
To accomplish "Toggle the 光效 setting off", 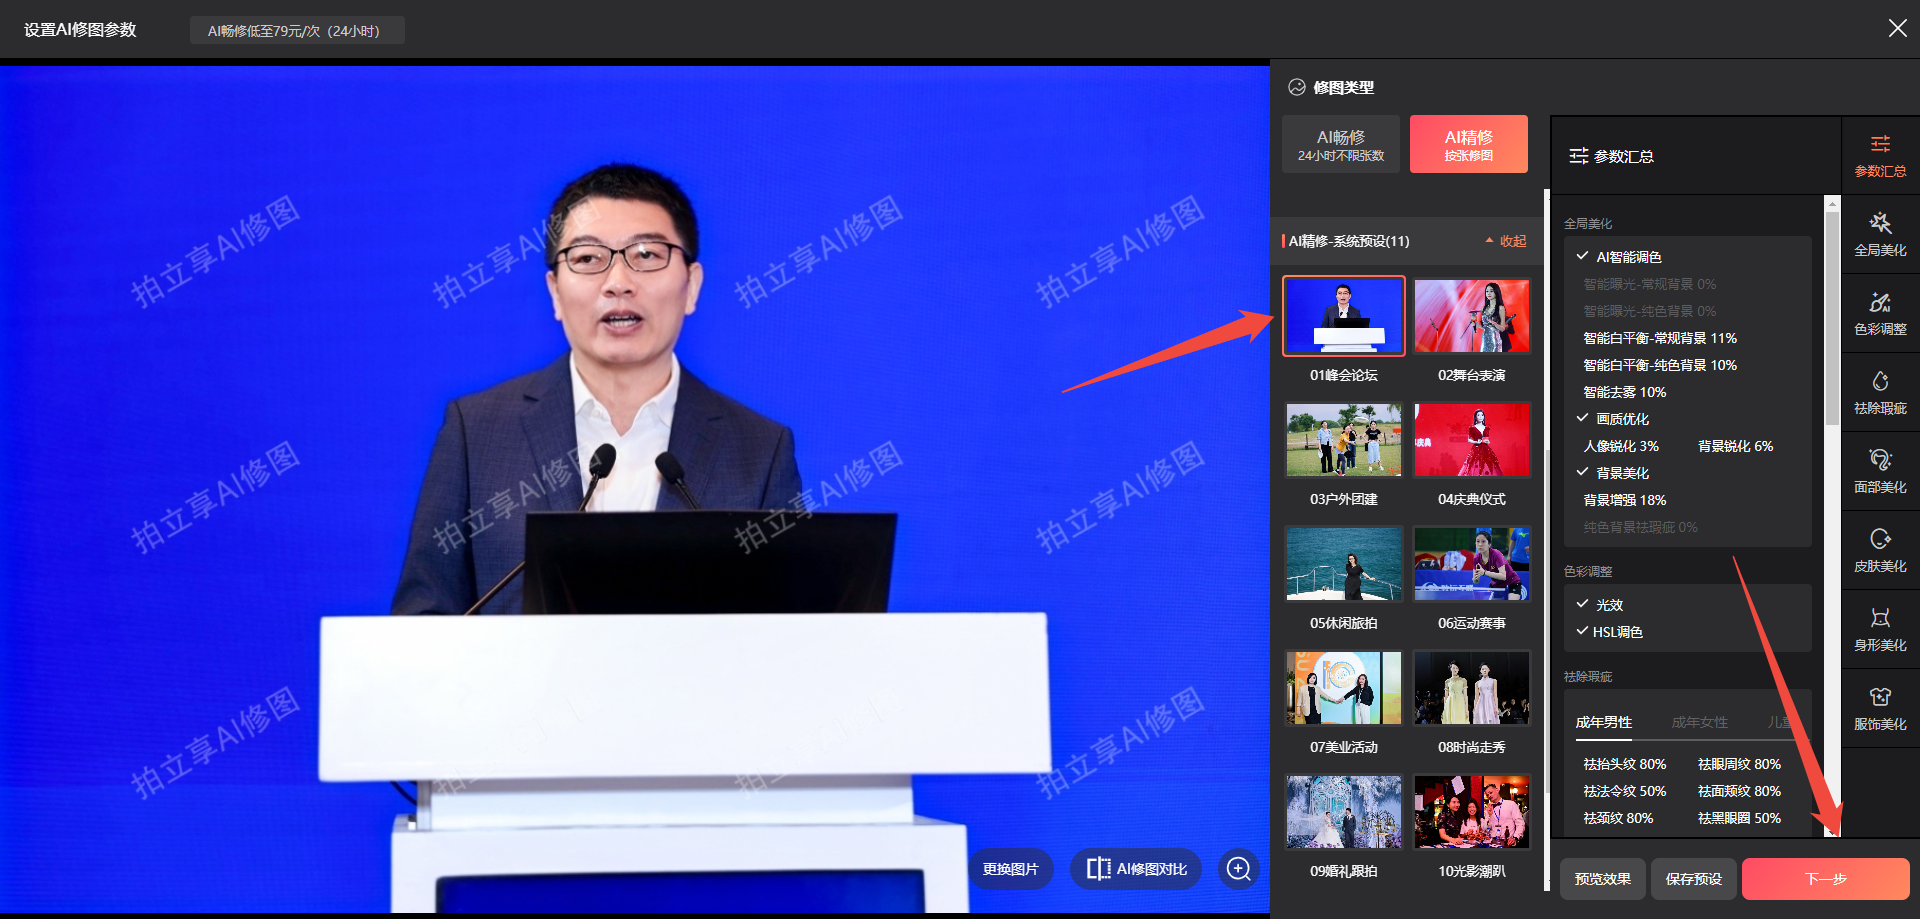I will [x=1582, y=604].
